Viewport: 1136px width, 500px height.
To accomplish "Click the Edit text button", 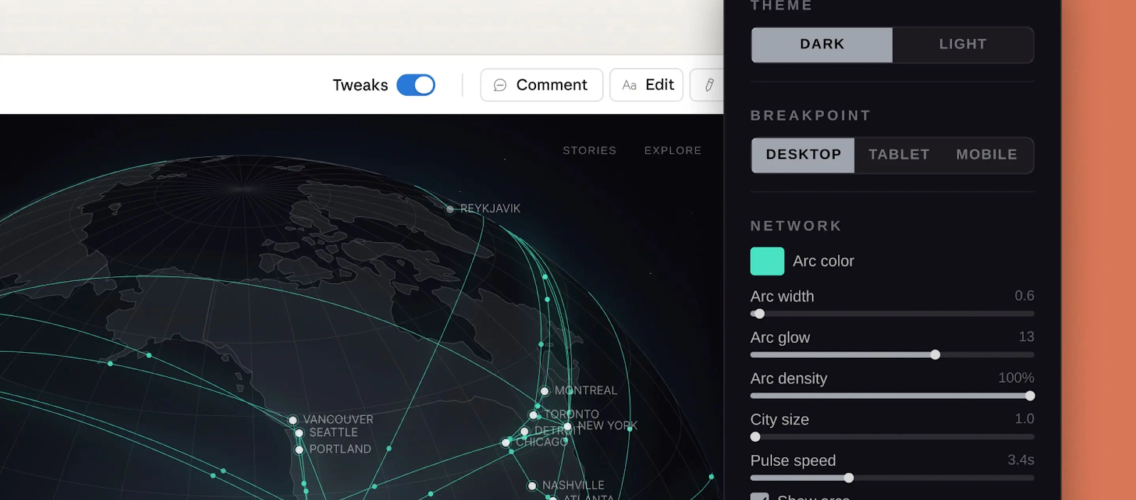I will pos(647,85).
